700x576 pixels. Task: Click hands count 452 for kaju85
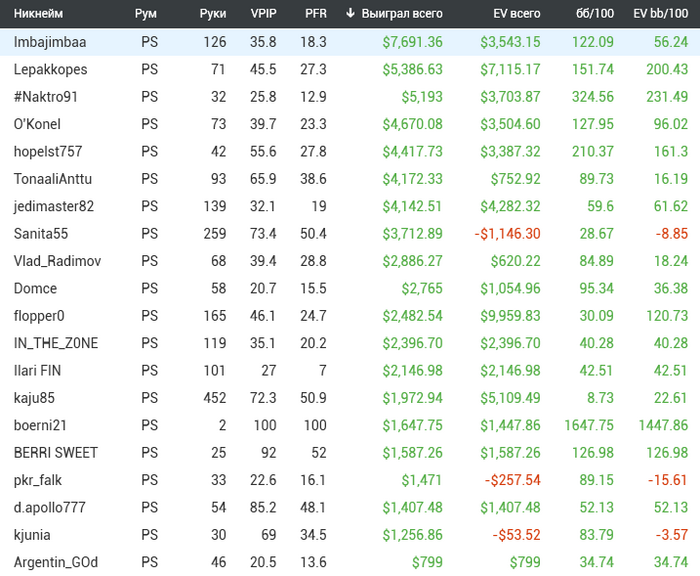[215, 397]
